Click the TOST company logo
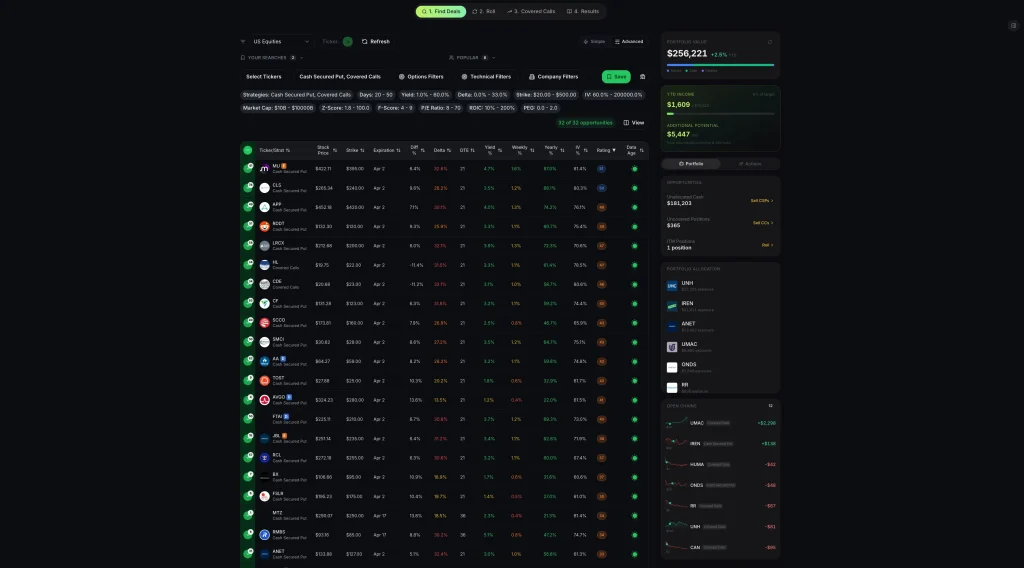Viewport: 1024px width, 568px height. tap(264, 381)
